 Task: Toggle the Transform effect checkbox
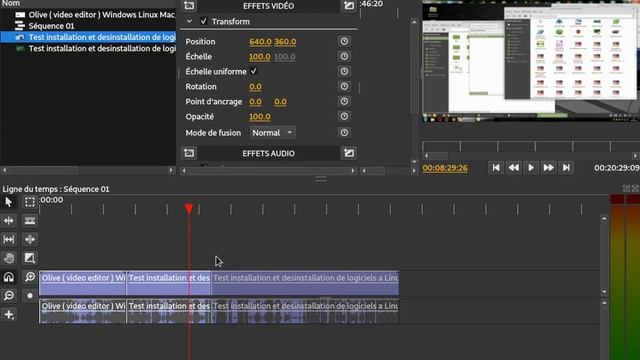203,21
